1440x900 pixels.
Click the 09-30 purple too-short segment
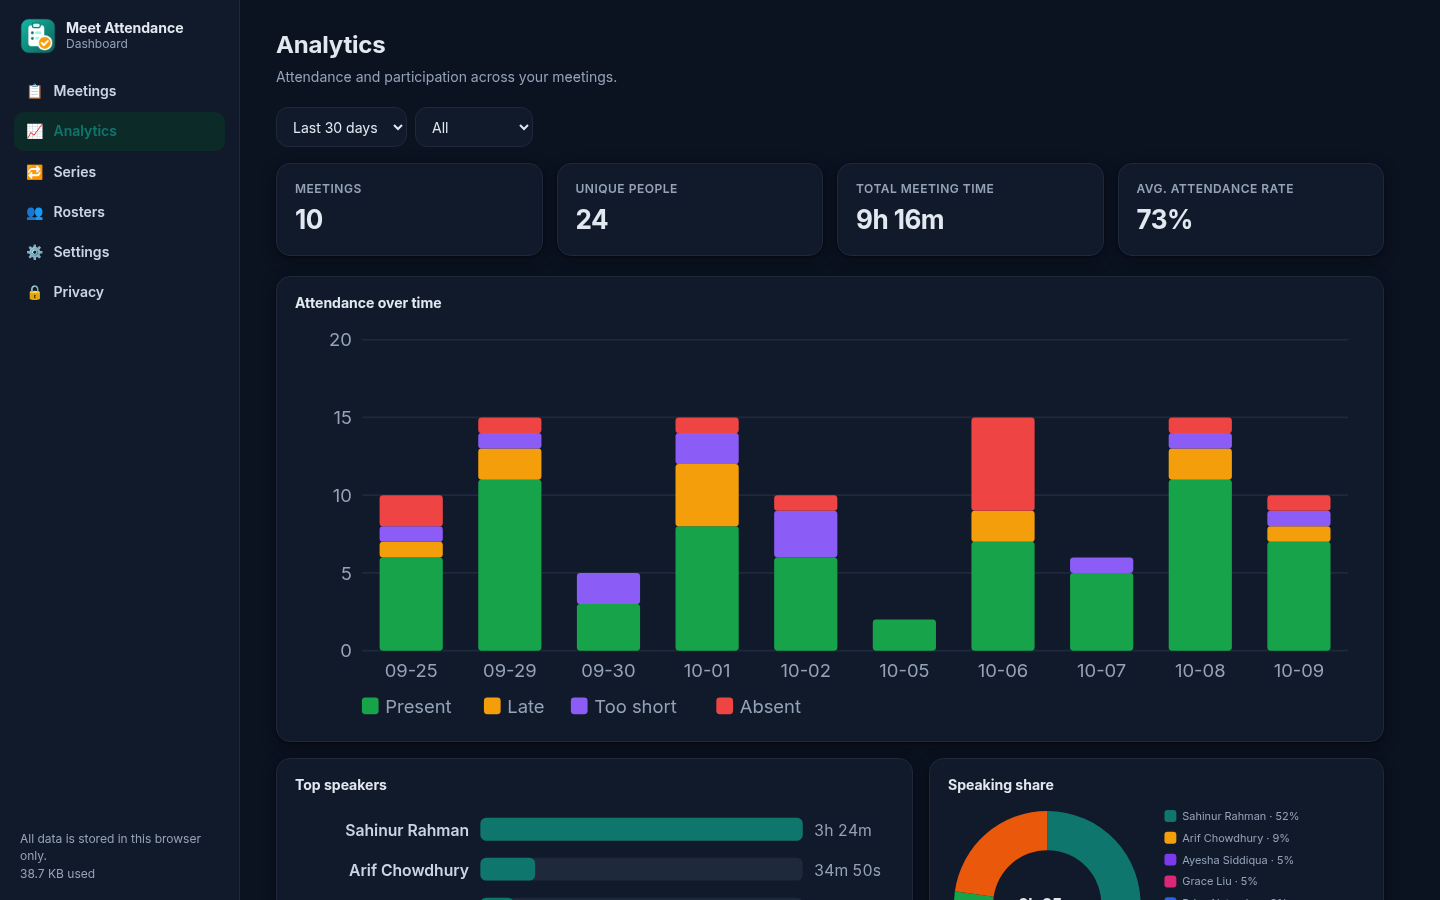click(x=608, y=588)
